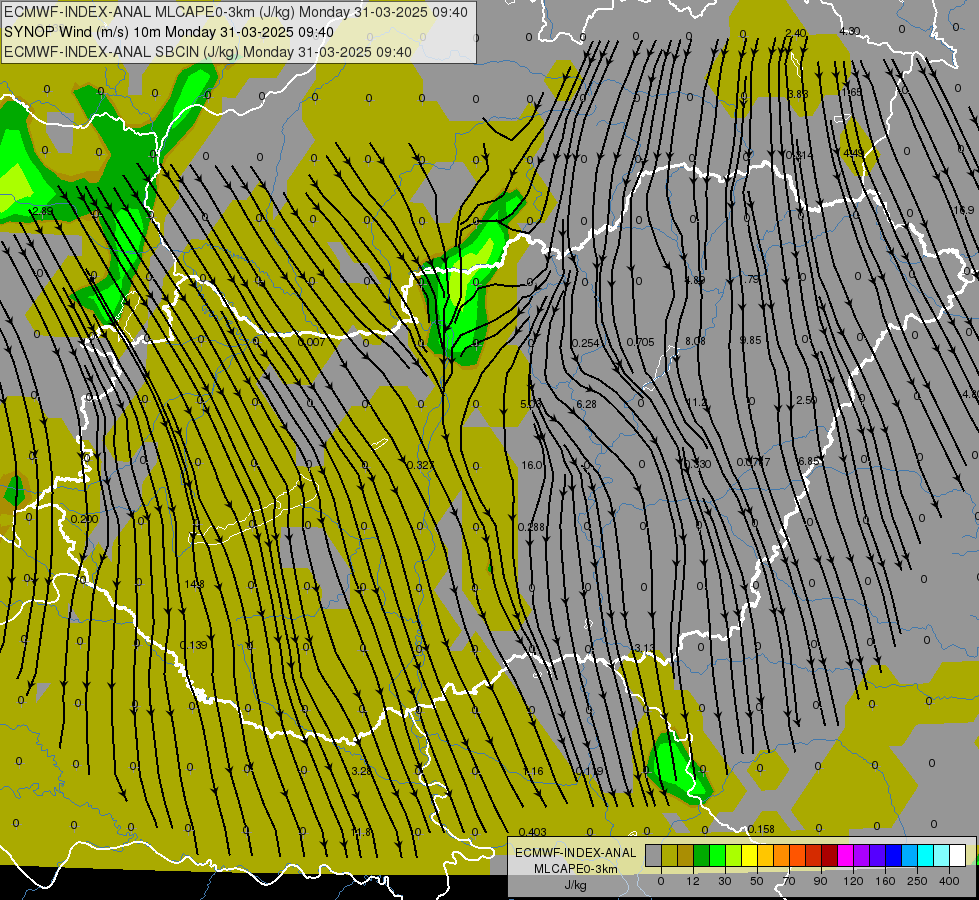
Task: Click the 0.139 value on the map
Action: pyautogui.click(x=193, y=645)
